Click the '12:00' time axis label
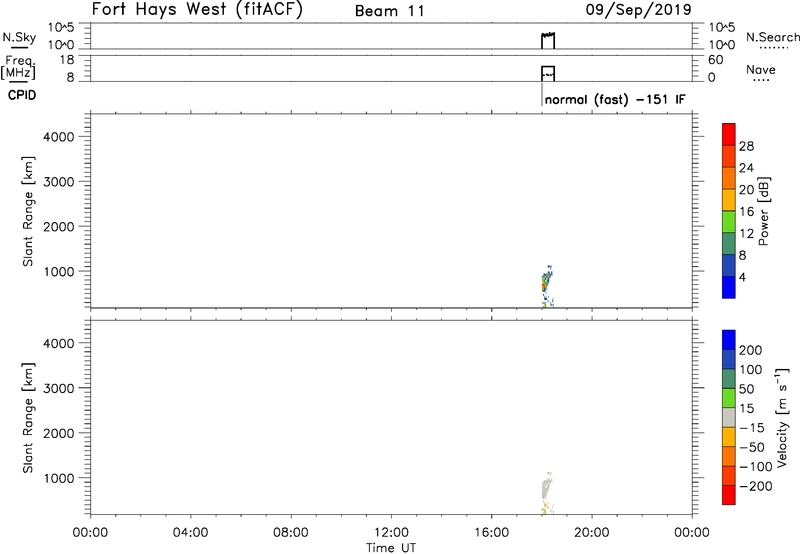This screenshot has height=554, width=800. coord(391,533)
